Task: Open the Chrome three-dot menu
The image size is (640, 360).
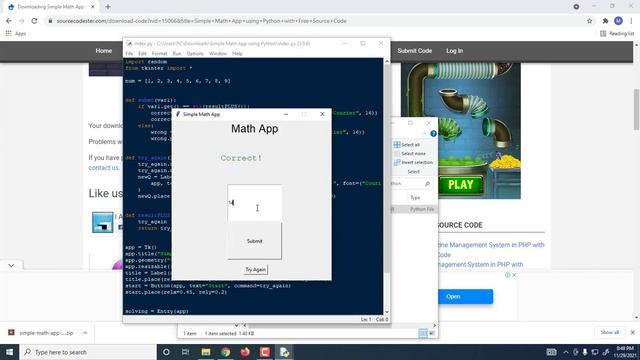Action: tap(631, 21)
